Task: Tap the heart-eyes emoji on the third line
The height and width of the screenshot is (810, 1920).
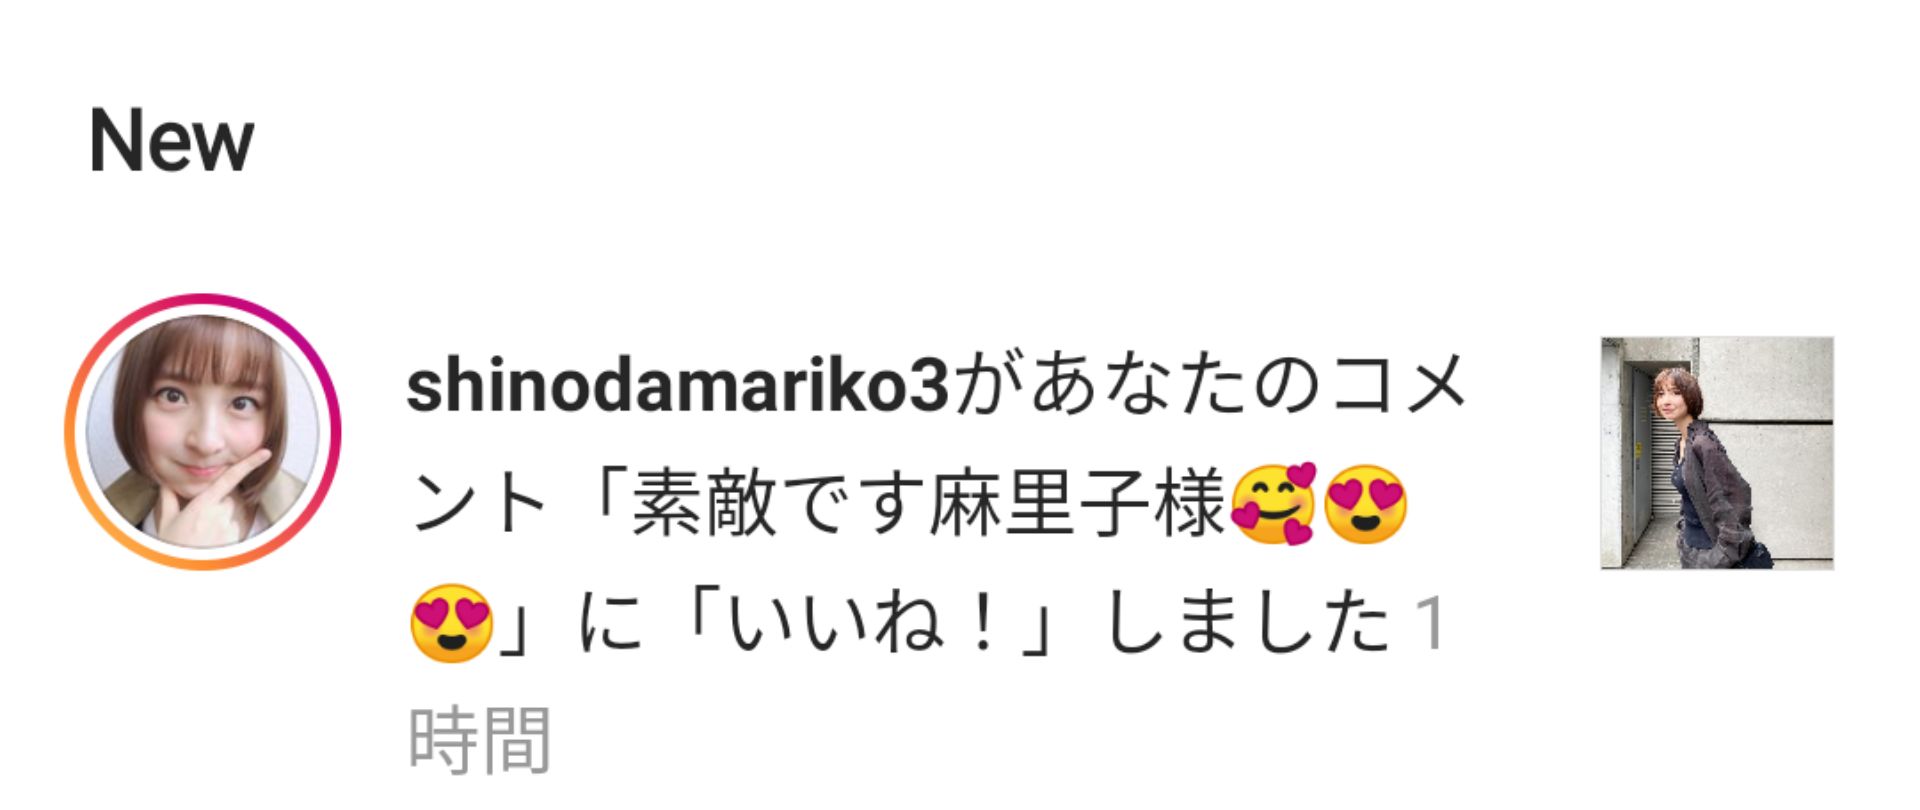Action: 452,622
